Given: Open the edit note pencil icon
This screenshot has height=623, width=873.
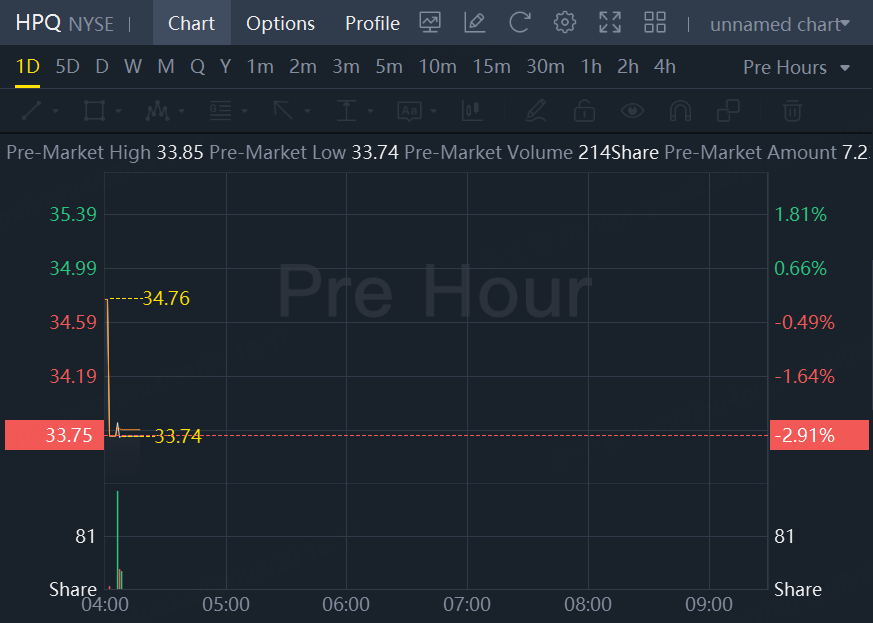Looking at the screenshot, I should pyautogui.click(x=475, y=23).
